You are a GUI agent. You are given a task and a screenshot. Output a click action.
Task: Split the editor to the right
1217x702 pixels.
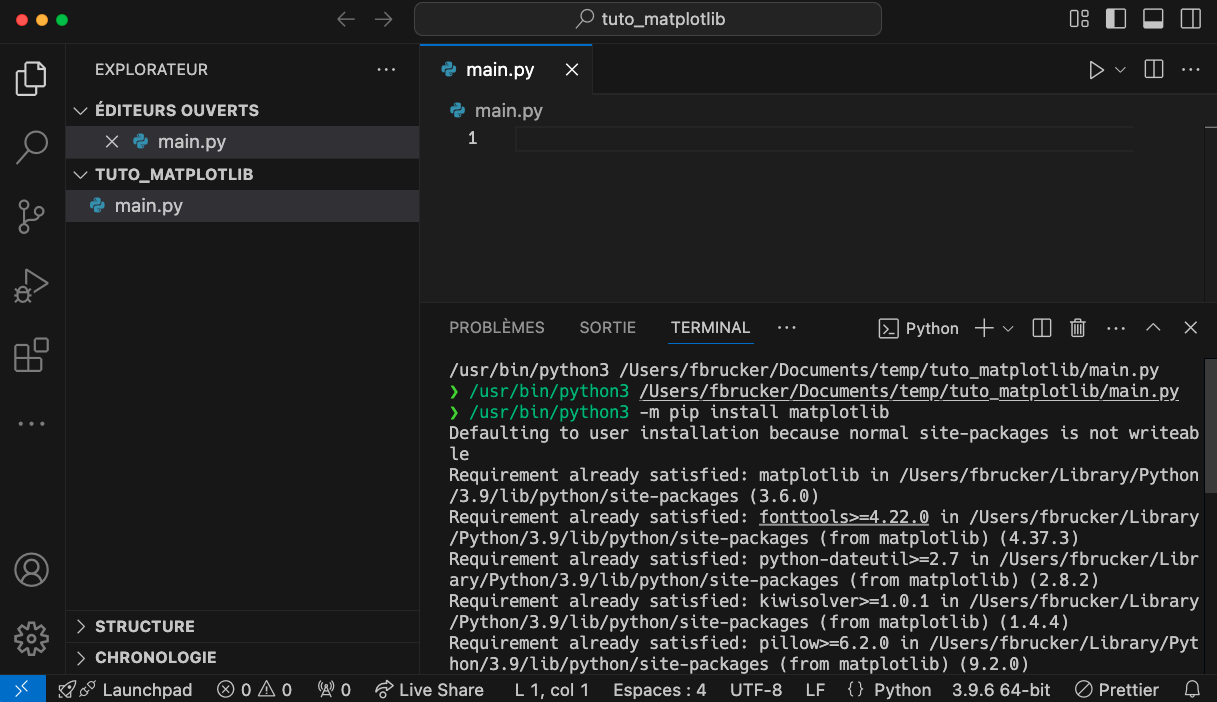click(1153, 70)
